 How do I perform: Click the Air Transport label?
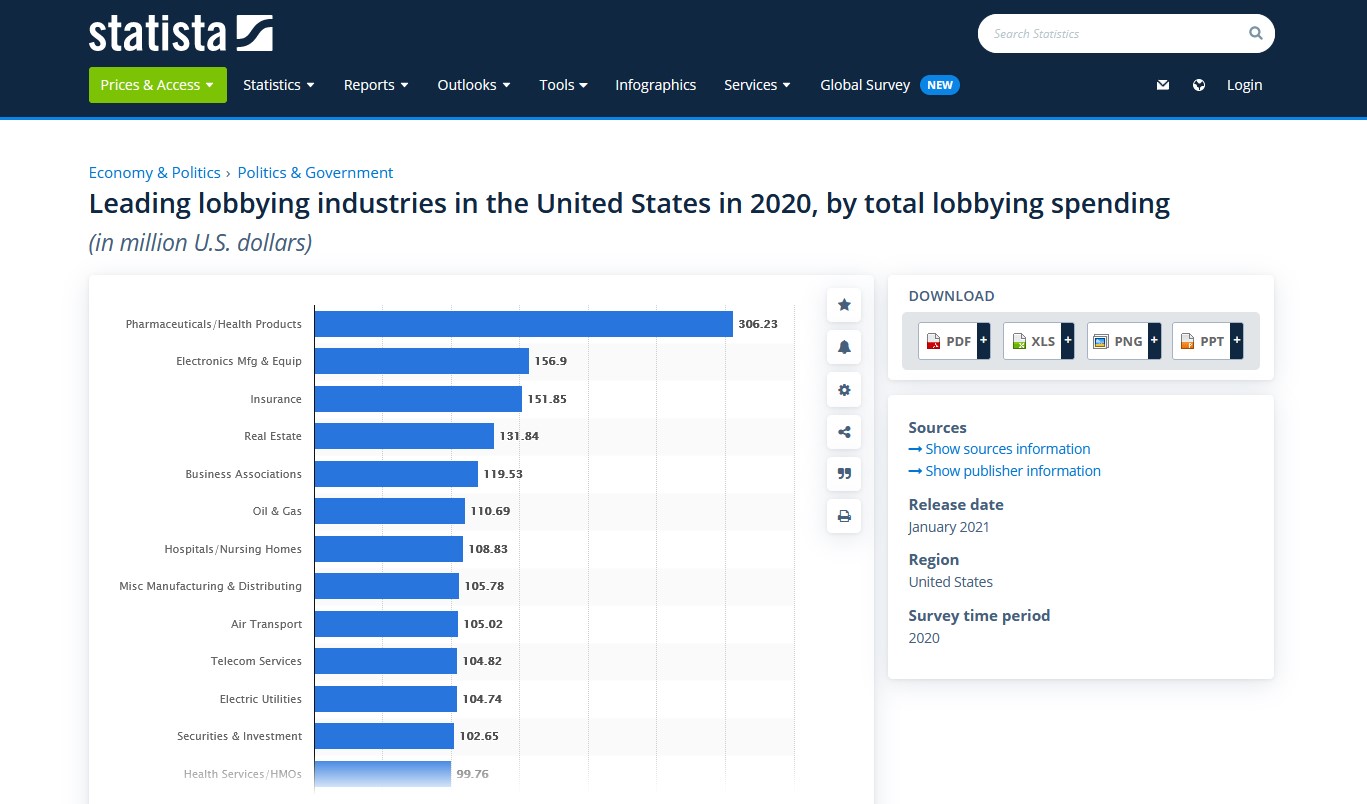coord(266,624)
